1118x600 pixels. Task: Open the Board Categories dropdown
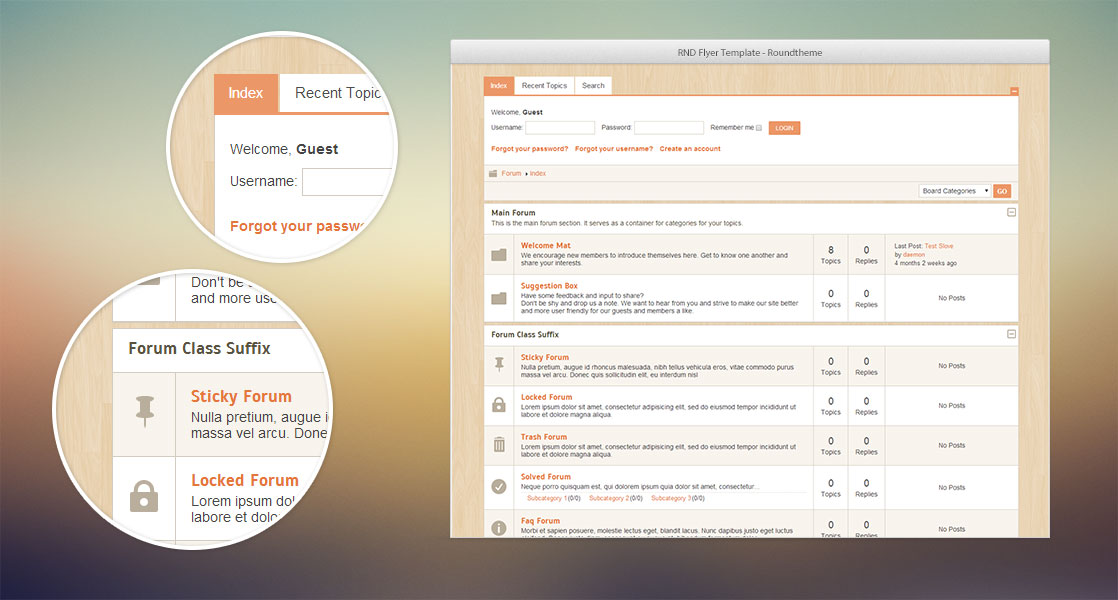(x=954, y=191)
